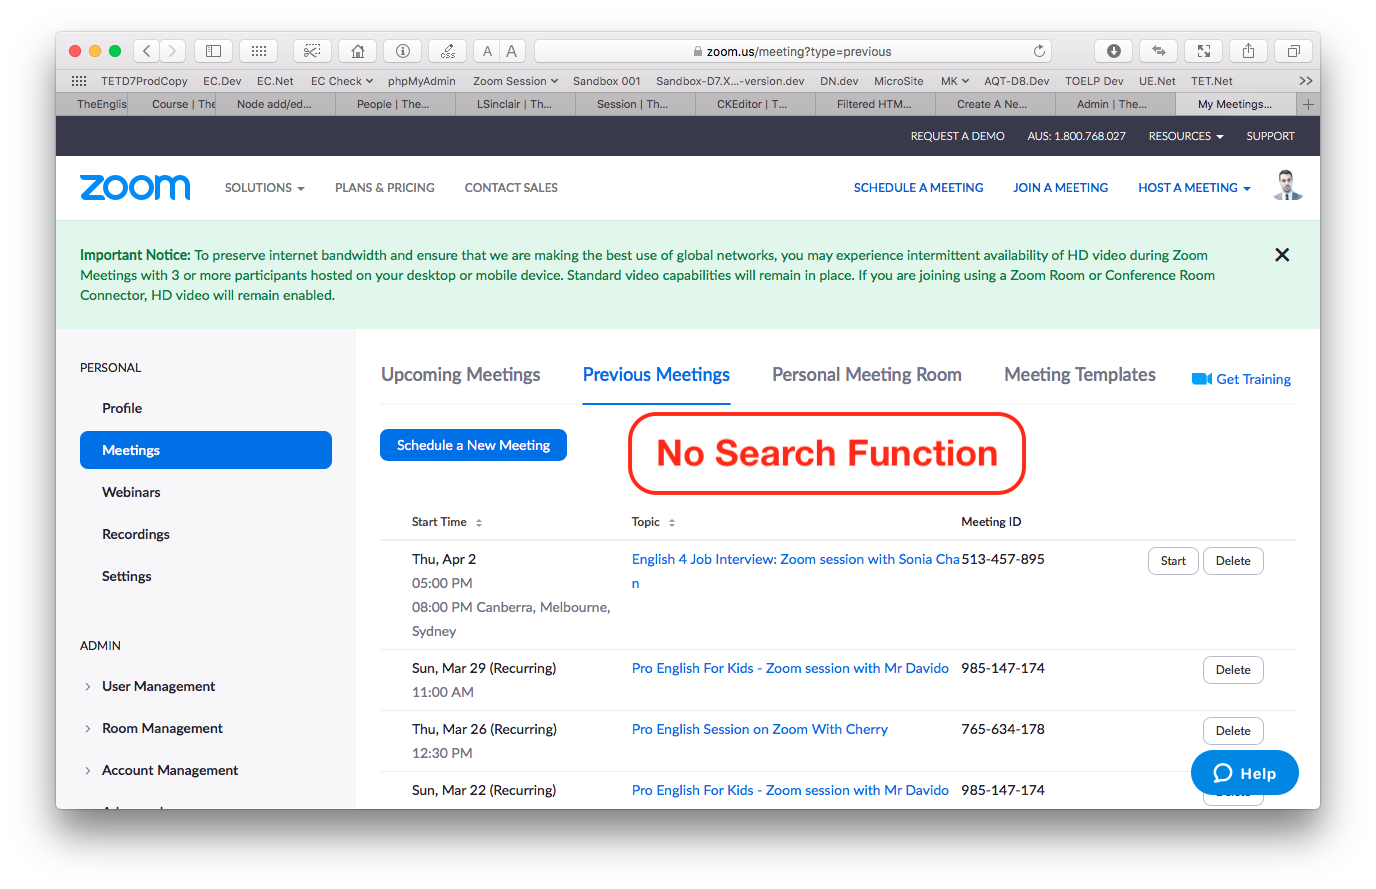Open the RESOURCES dropdown

click(1185, 135)
